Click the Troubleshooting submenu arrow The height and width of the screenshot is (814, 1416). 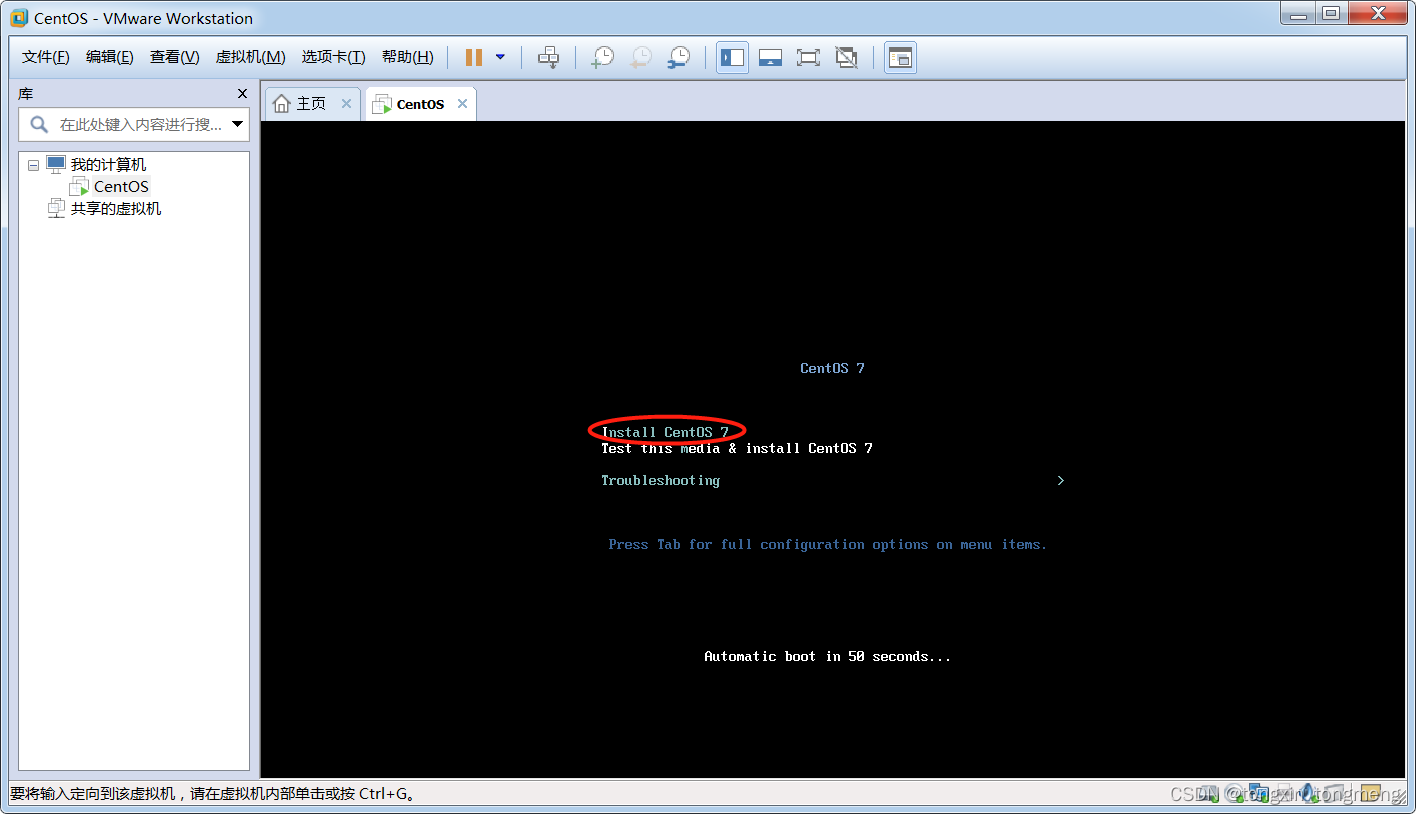tap(1060, 481)
